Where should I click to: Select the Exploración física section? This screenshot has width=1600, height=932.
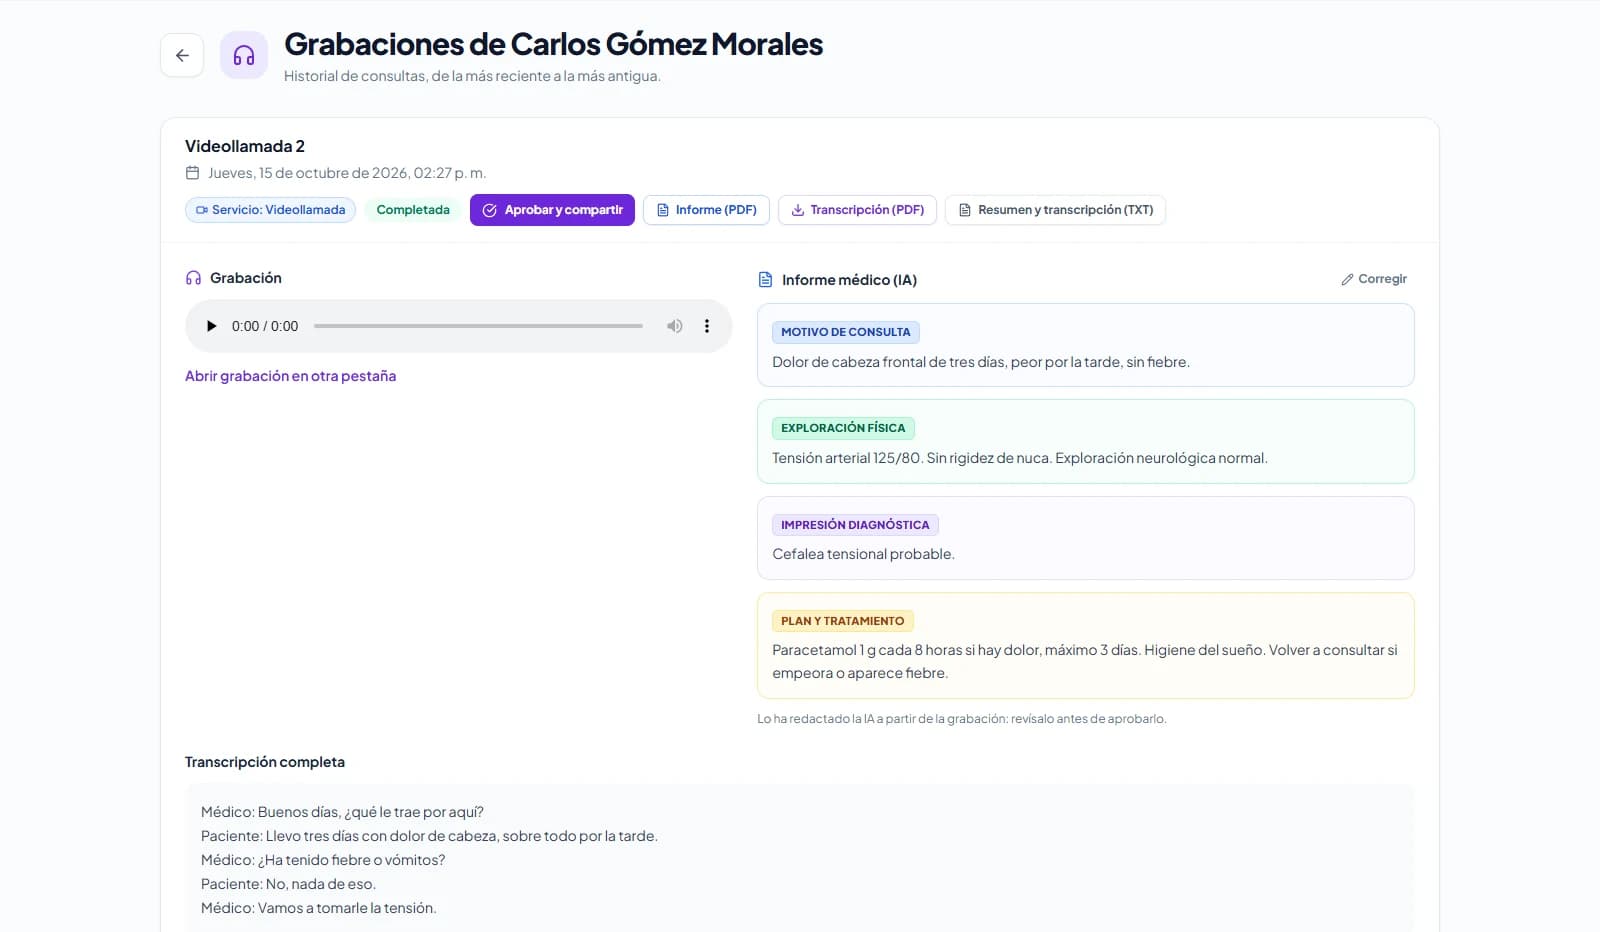tap(1086, 441)
